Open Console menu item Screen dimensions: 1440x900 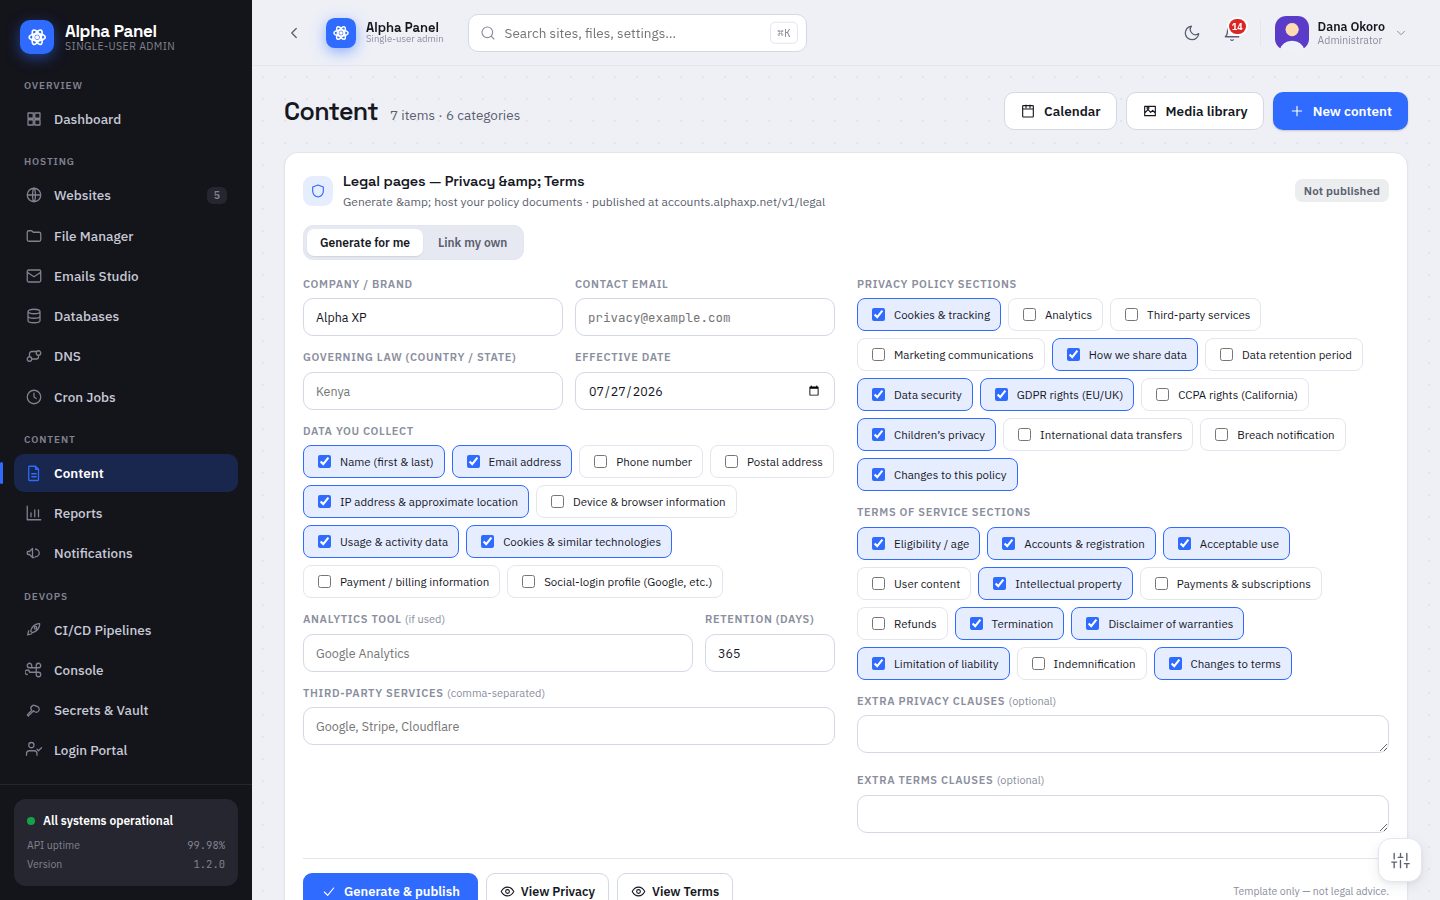pos(126,670)
